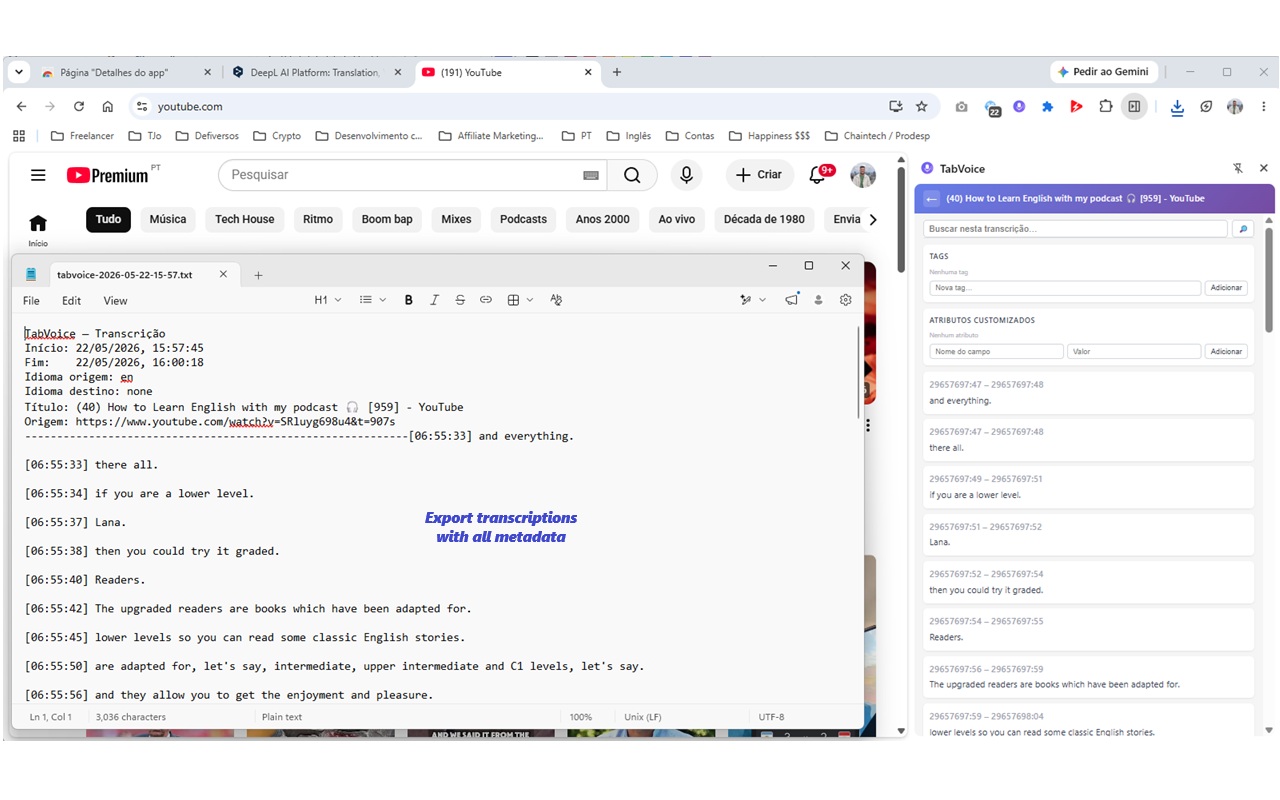Unpin the TabVoice side panel

(x=1238, y=169)
